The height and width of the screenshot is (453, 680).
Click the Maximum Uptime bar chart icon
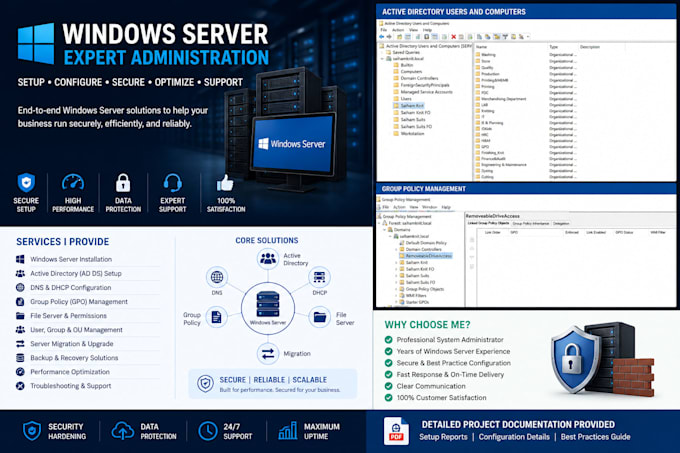tap(288, 431)
